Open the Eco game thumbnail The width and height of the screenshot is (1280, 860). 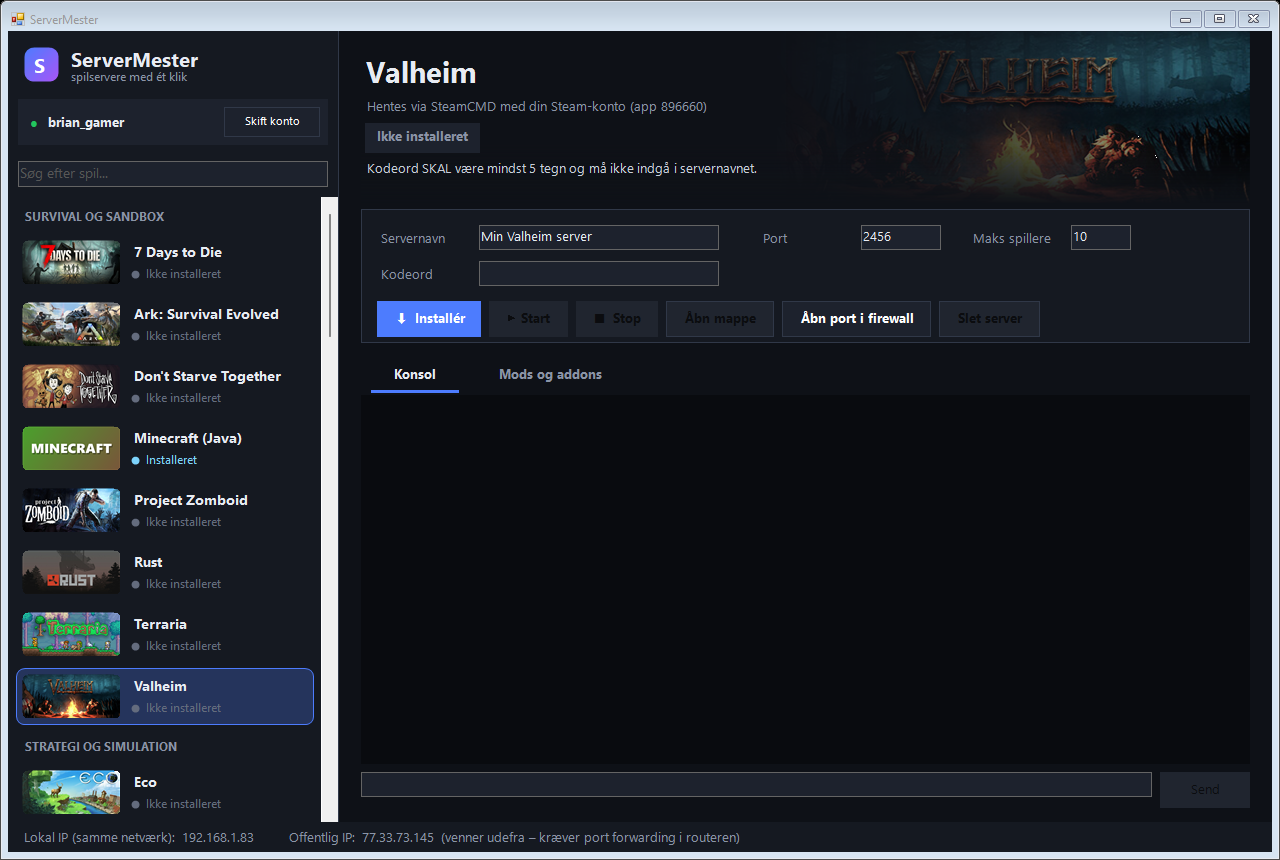[71, 792]
